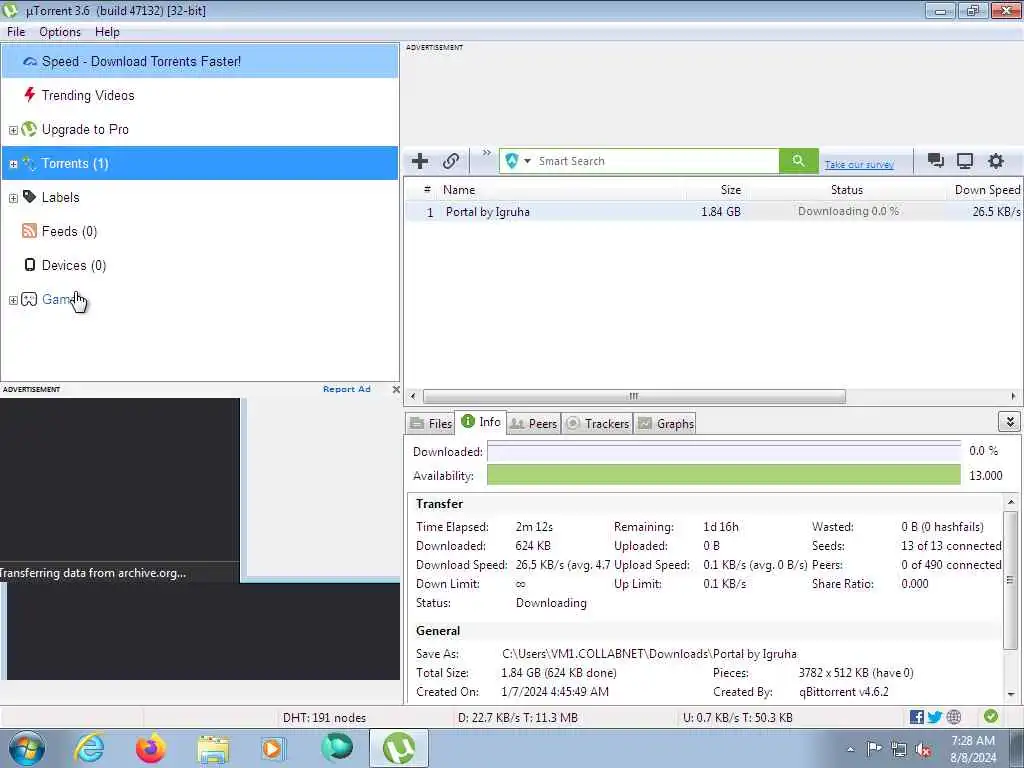This screenshot has height=768, width=1024.
Task: Expand hidden toolbar buttons chevron
Action: 487,153
